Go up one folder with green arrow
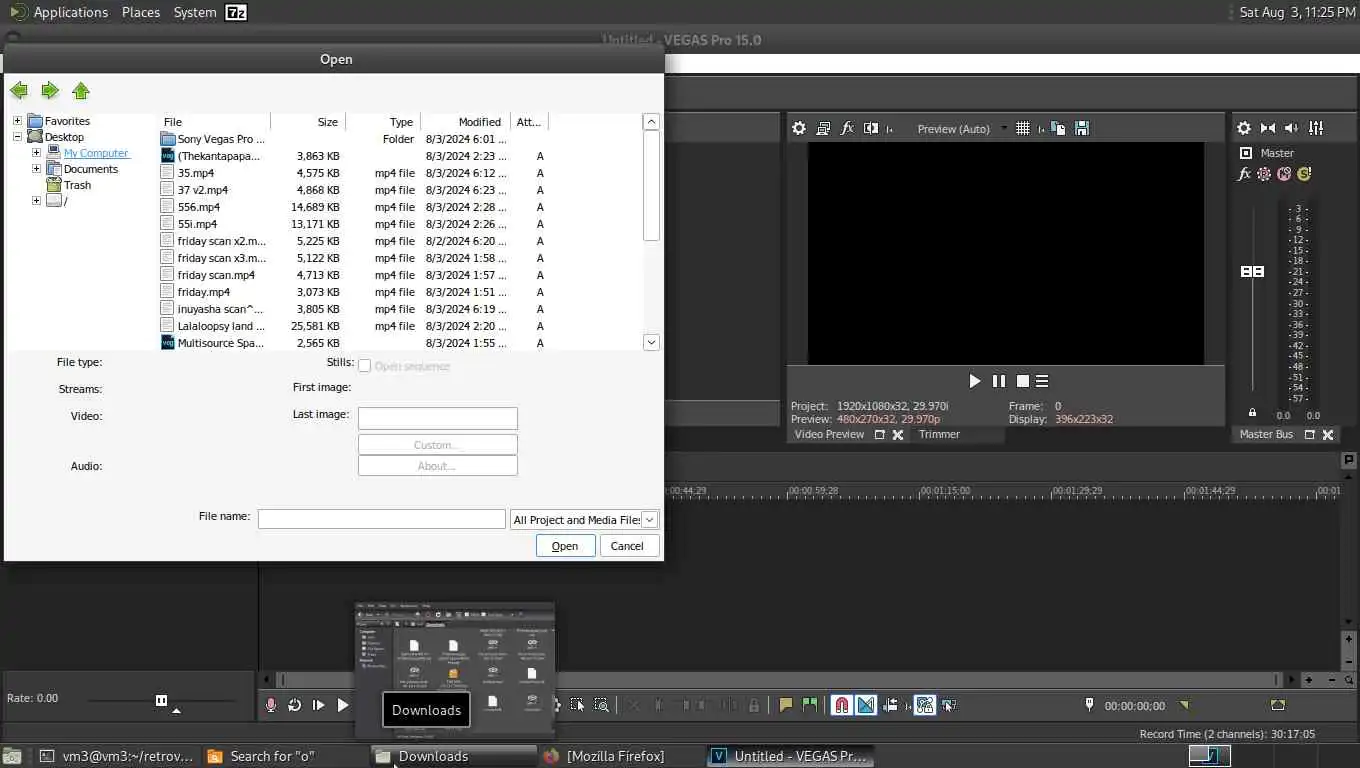The width and height of the screenshot is (1360, 768). click(x=81, y=91)
